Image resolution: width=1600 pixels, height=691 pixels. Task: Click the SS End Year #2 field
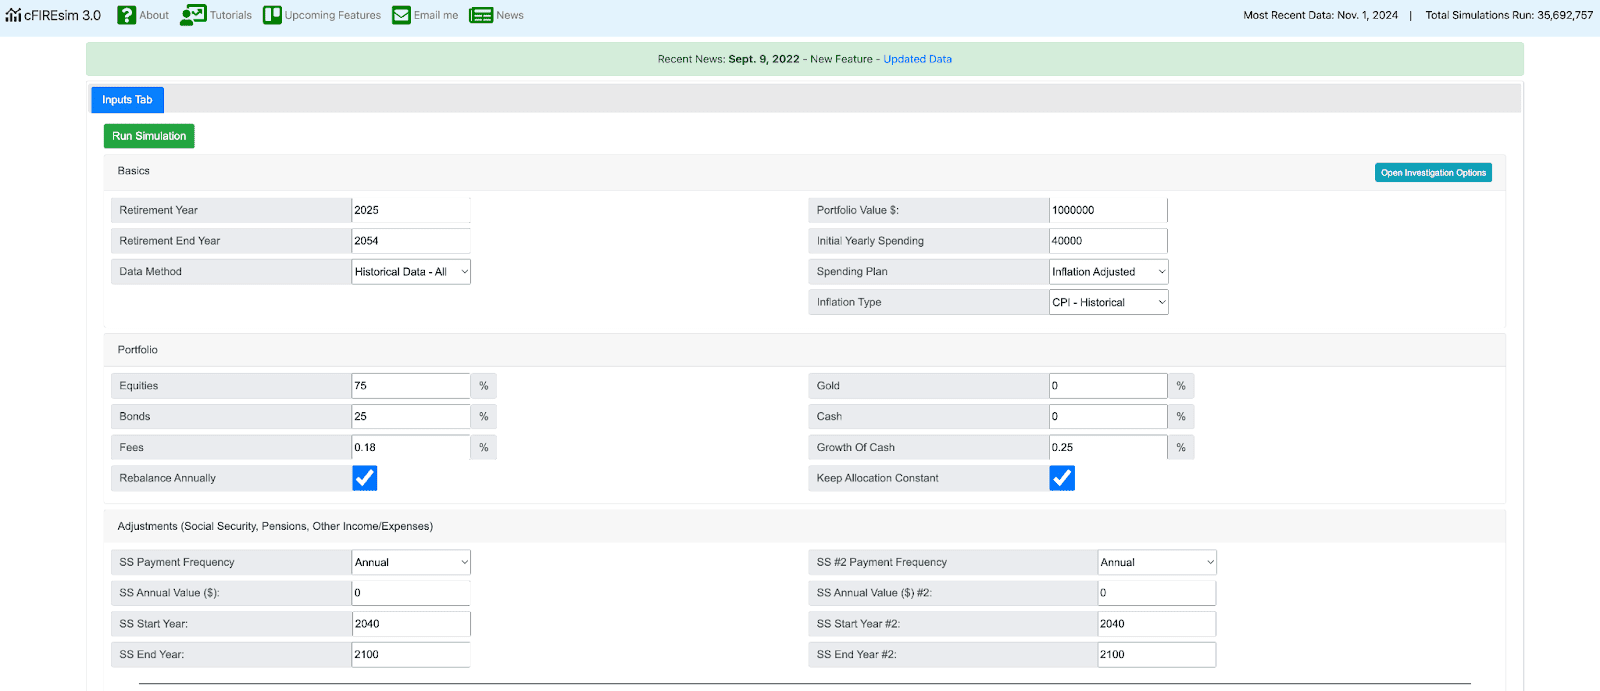click(1157, 655)
